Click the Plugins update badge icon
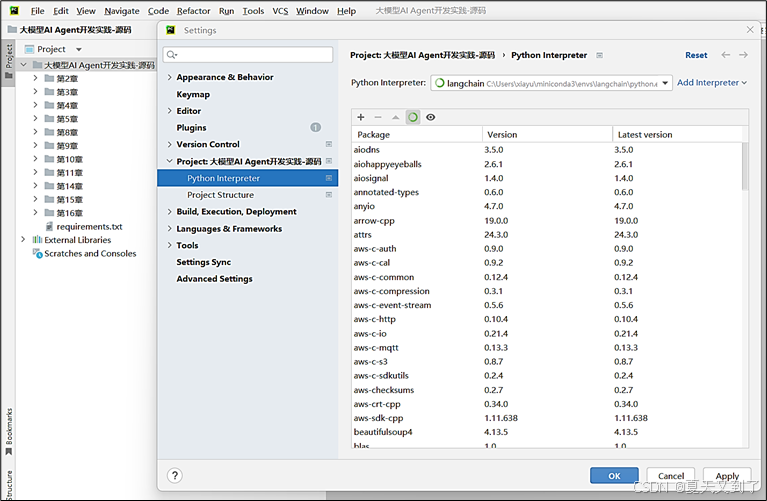Image resolution: width=767 pixels, height=501 pixels. (316, 127)
